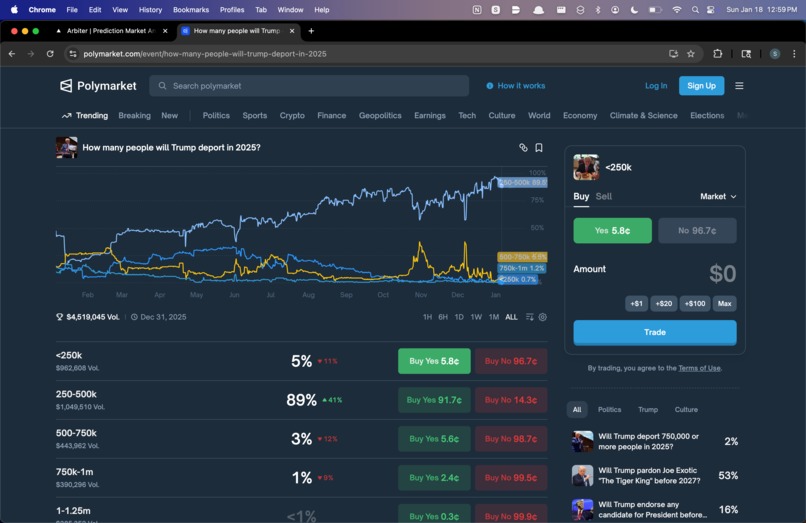The image size is (806, 523).
Task: Open Will Trump pardon Joe Exotic market
Action: tap(655, 476)
